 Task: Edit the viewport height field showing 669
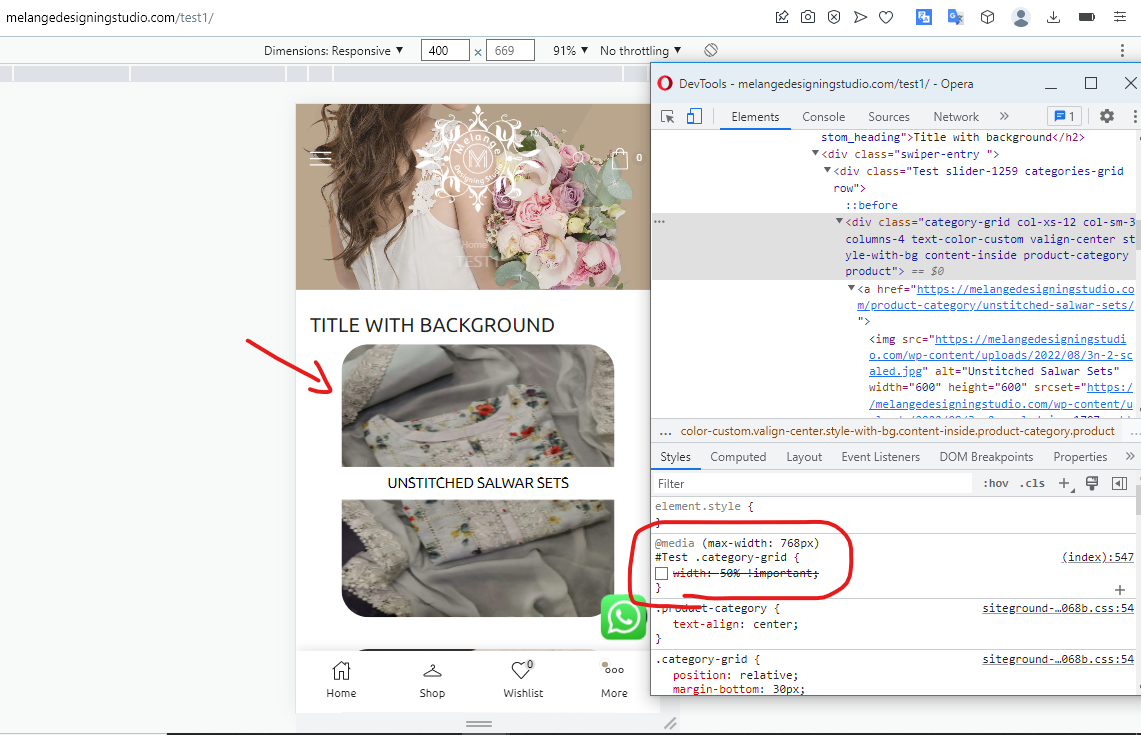(510, 50)
